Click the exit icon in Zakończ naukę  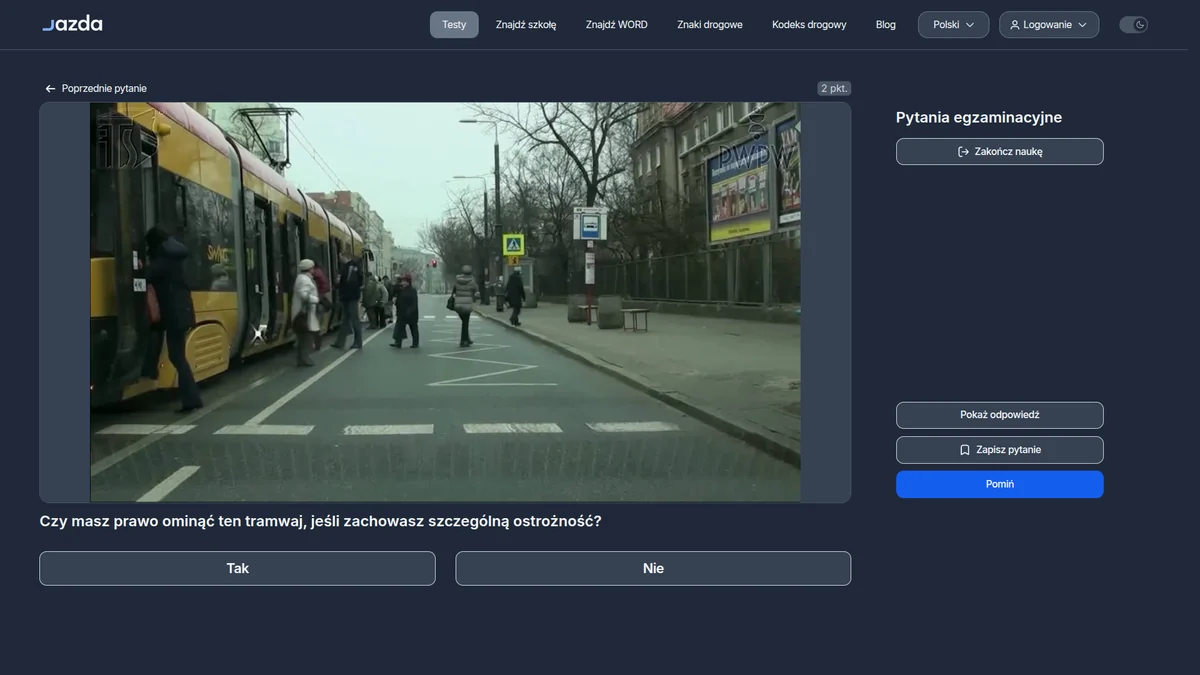tap(963, 152)
